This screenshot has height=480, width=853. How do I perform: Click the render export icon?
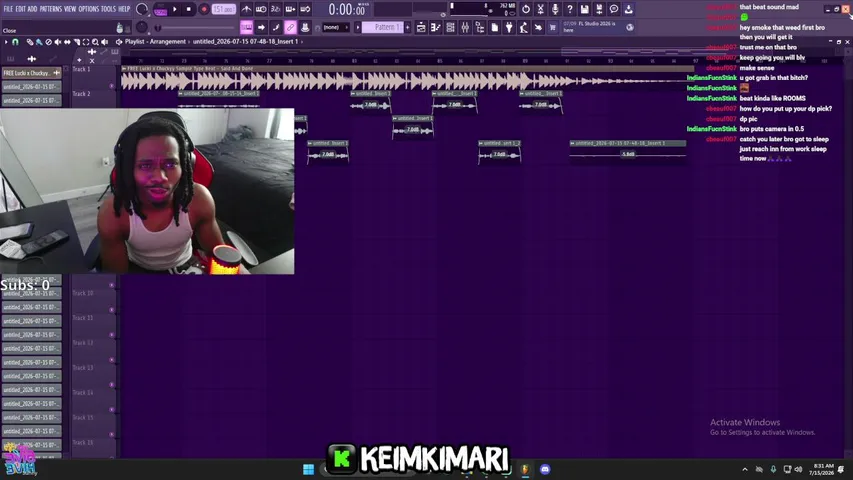click(x=599, y=9)
